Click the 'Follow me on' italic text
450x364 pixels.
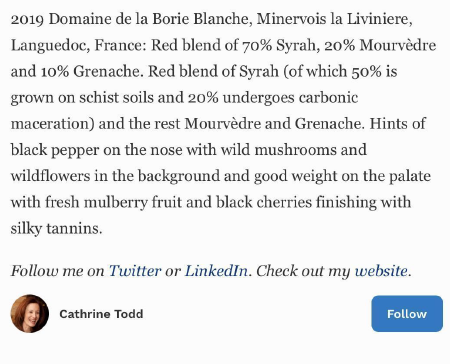pos(58,271)
